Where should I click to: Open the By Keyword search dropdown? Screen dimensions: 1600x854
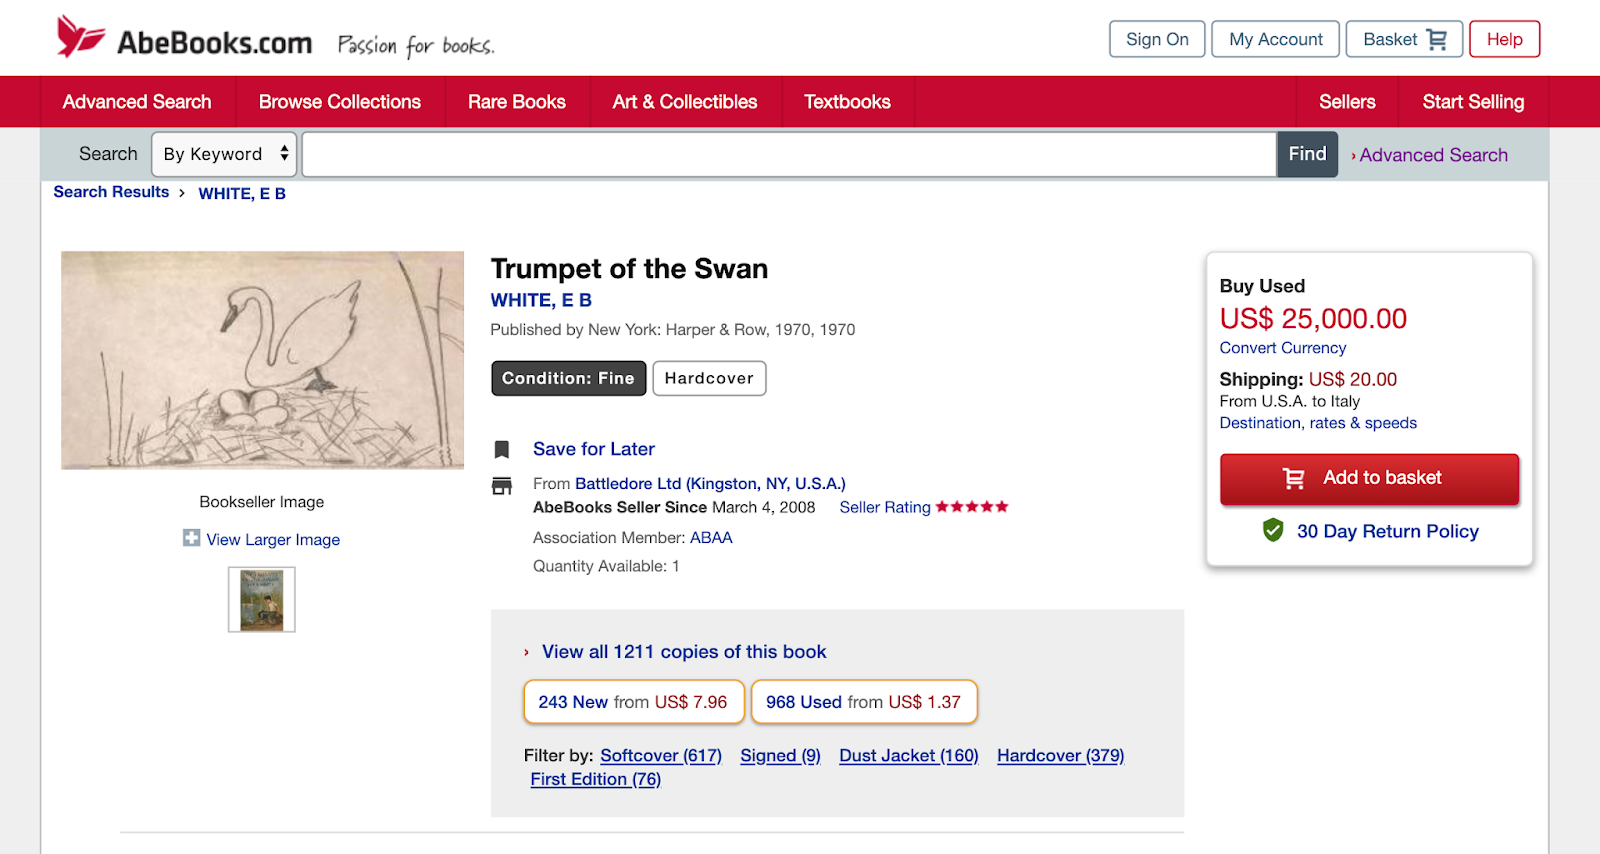click(x=224, y=154)
